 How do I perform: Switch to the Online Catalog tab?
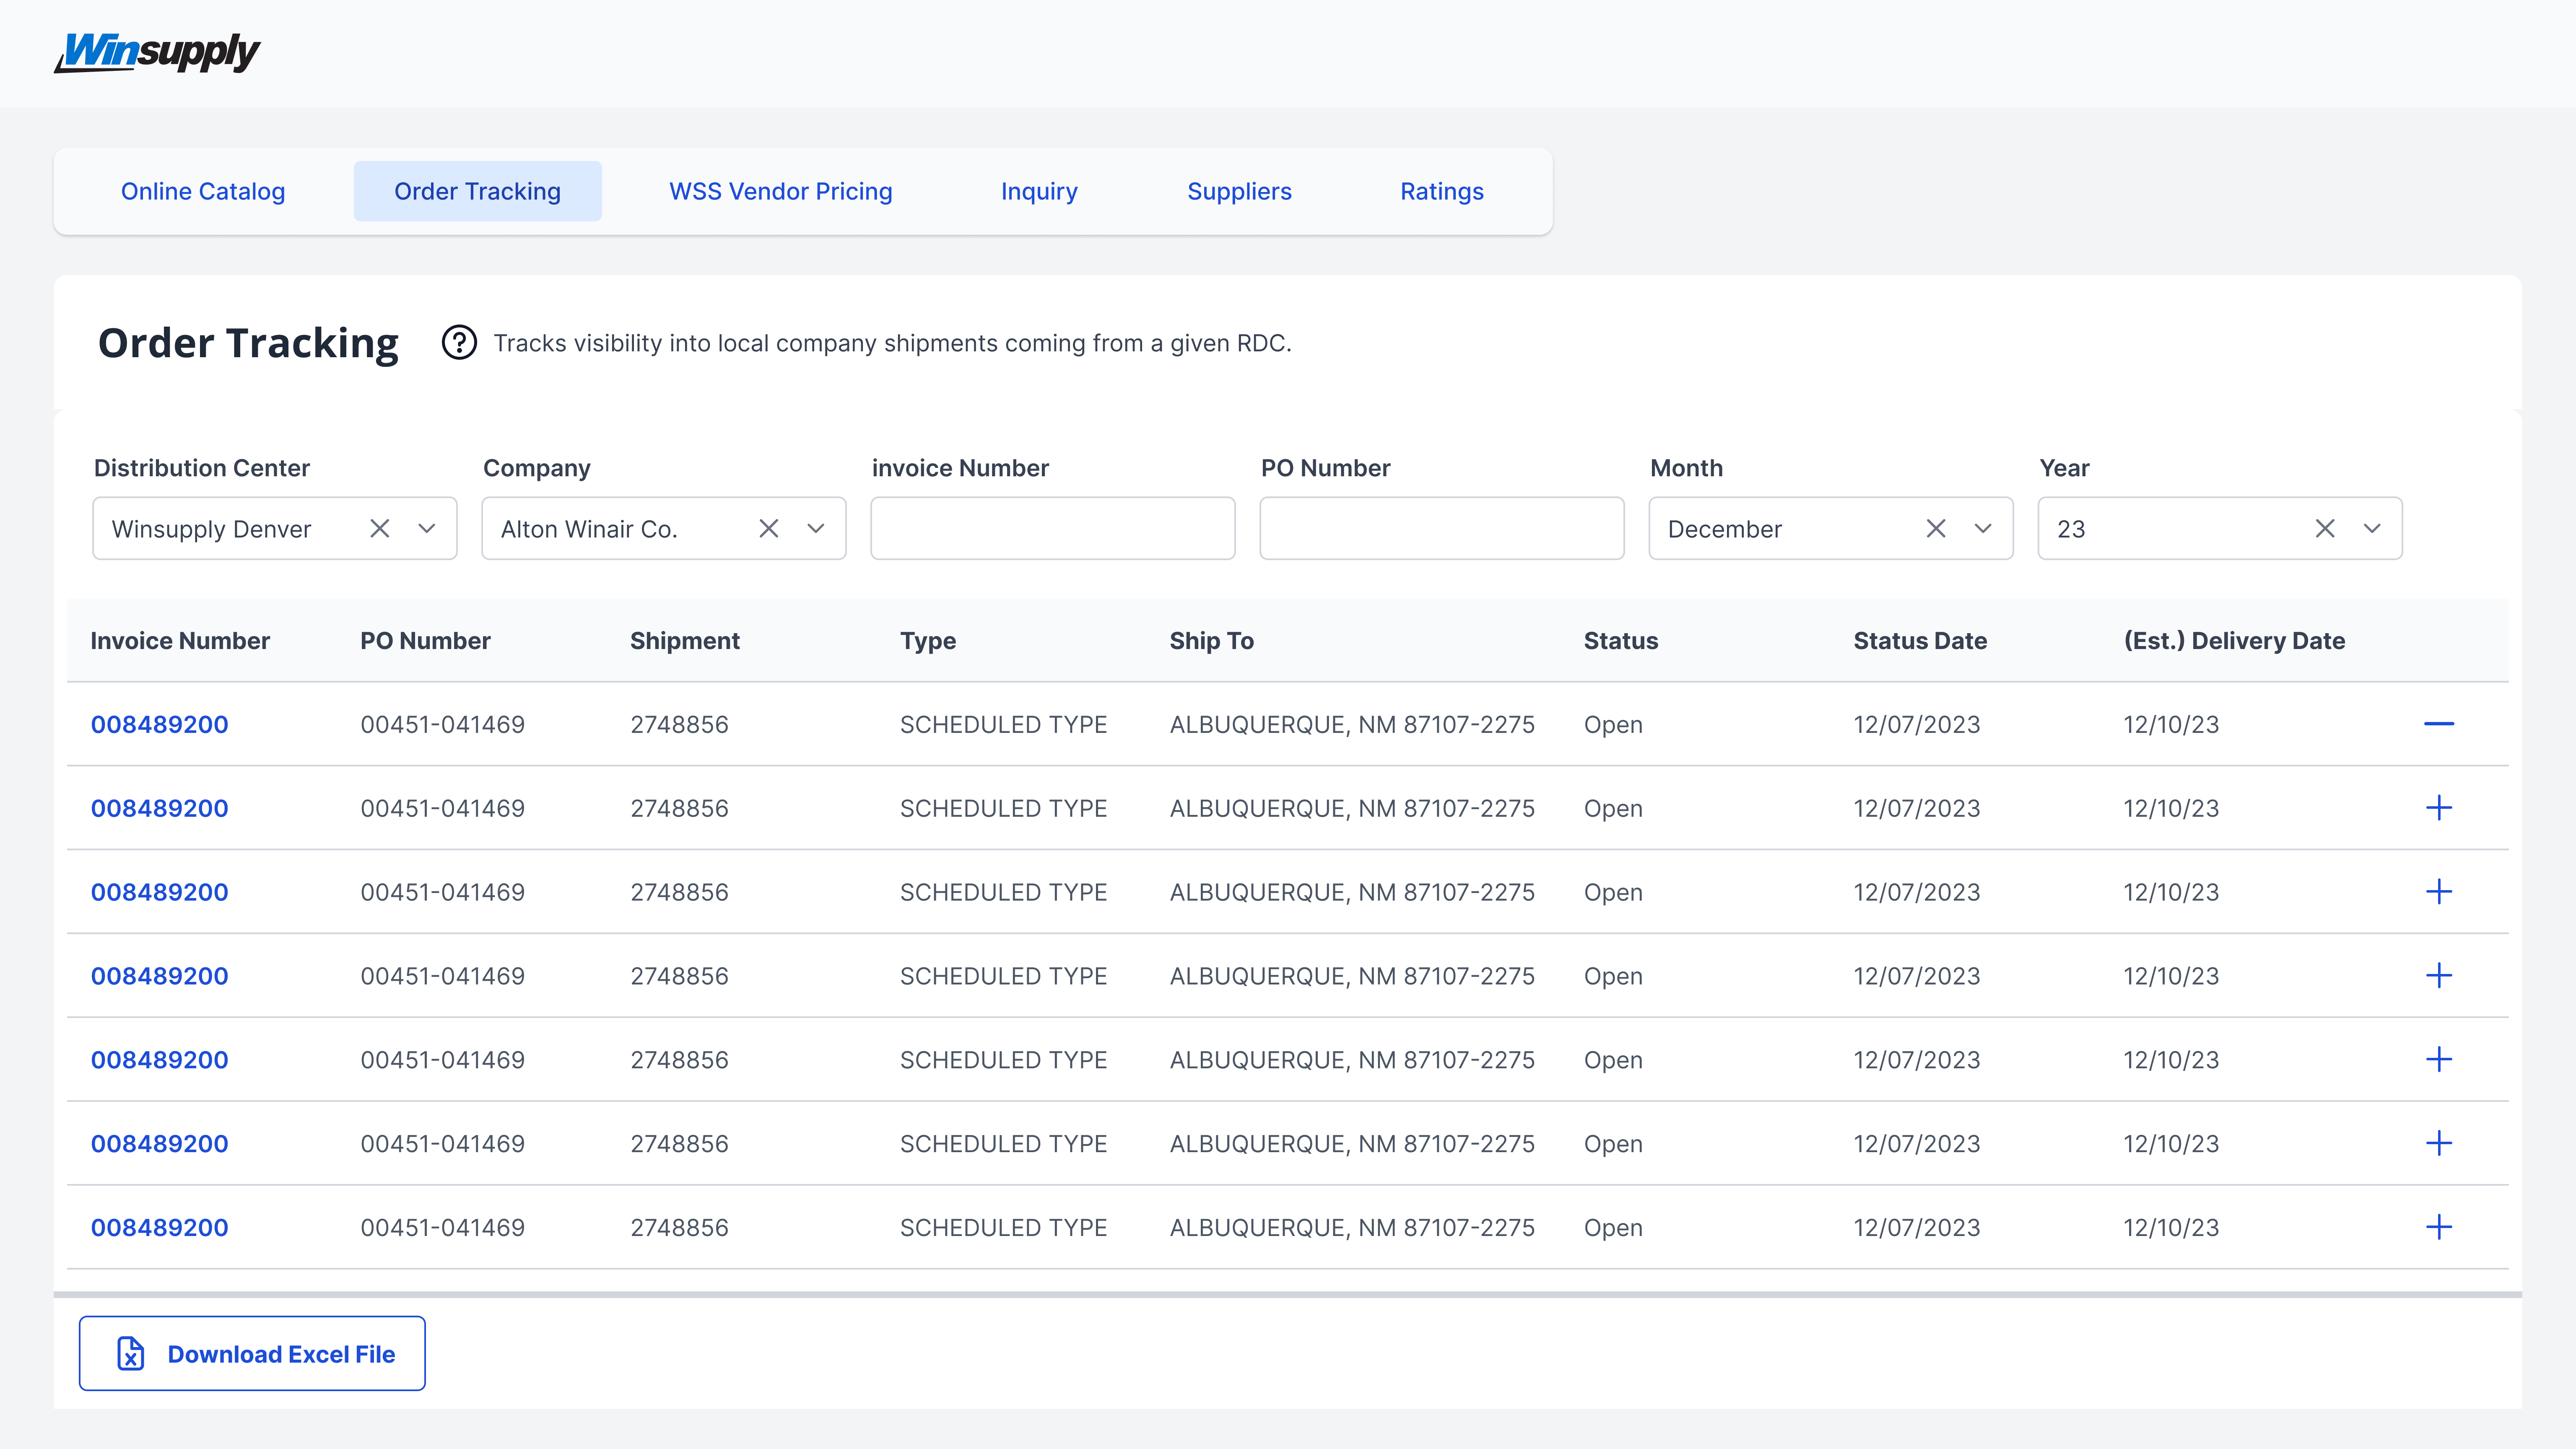click(x=203, y=191)
